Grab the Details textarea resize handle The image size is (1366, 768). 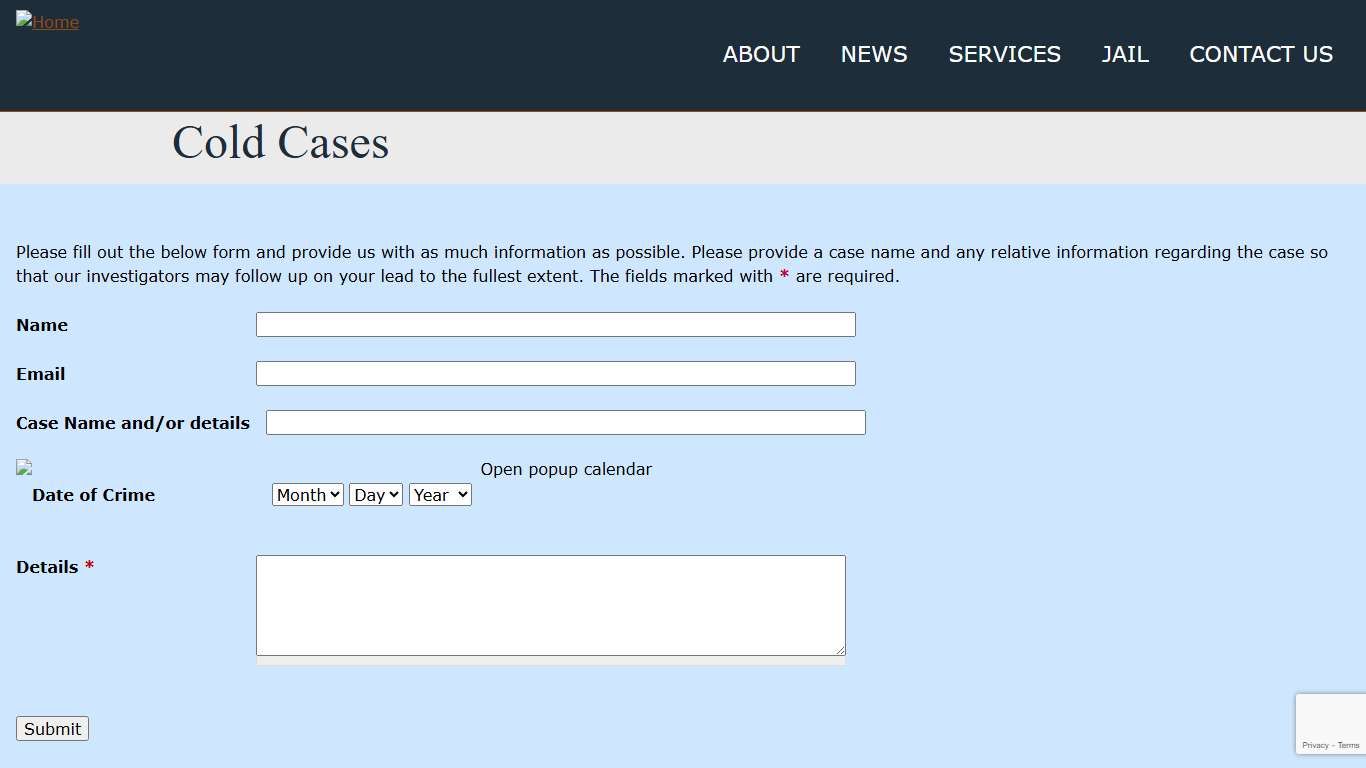(840, 650)
